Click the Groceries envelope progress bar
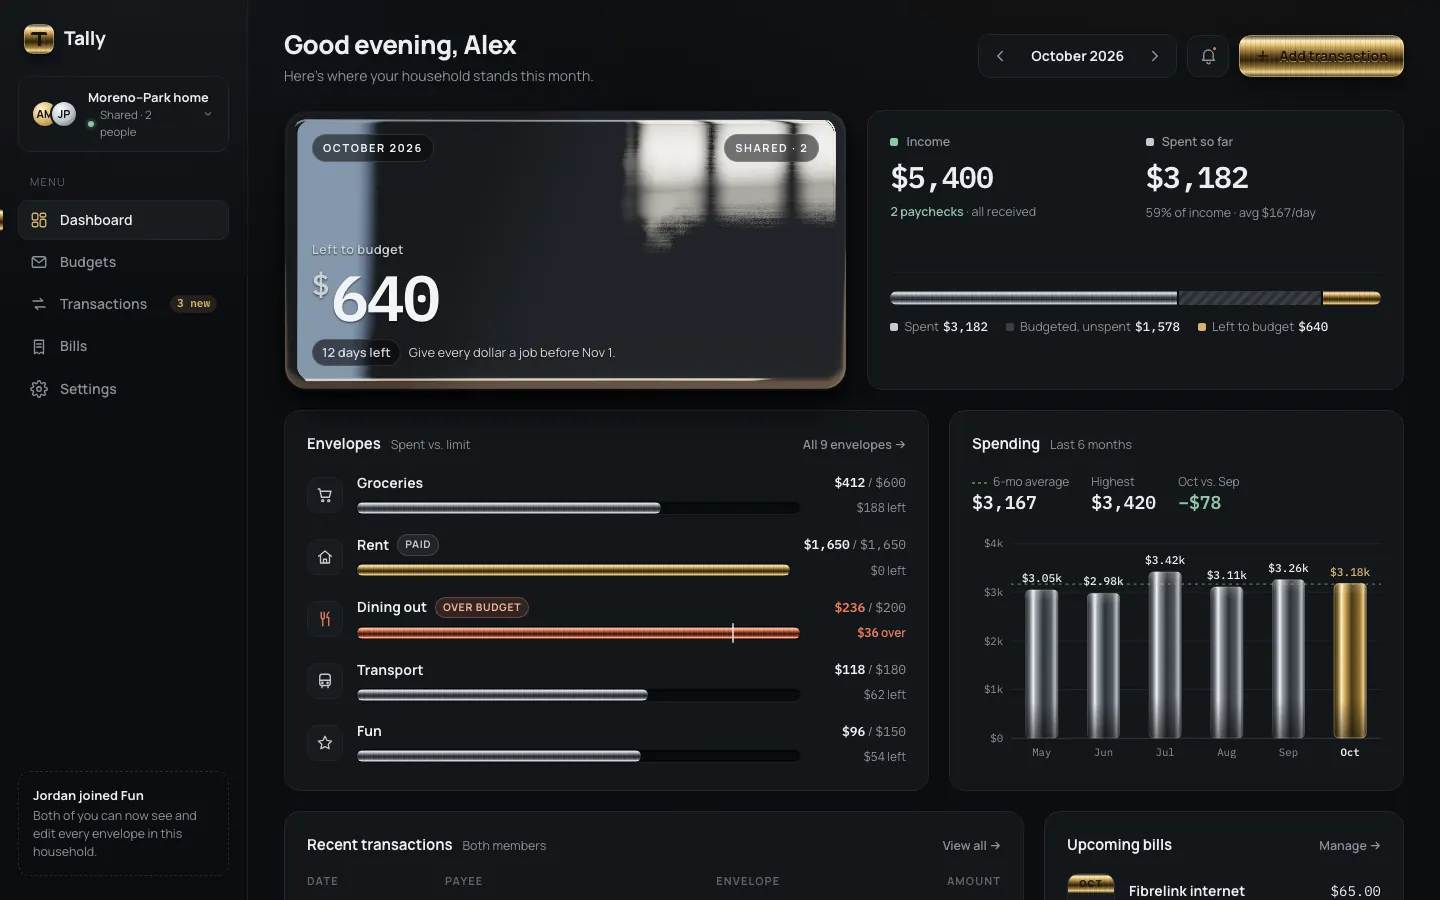 578,508
